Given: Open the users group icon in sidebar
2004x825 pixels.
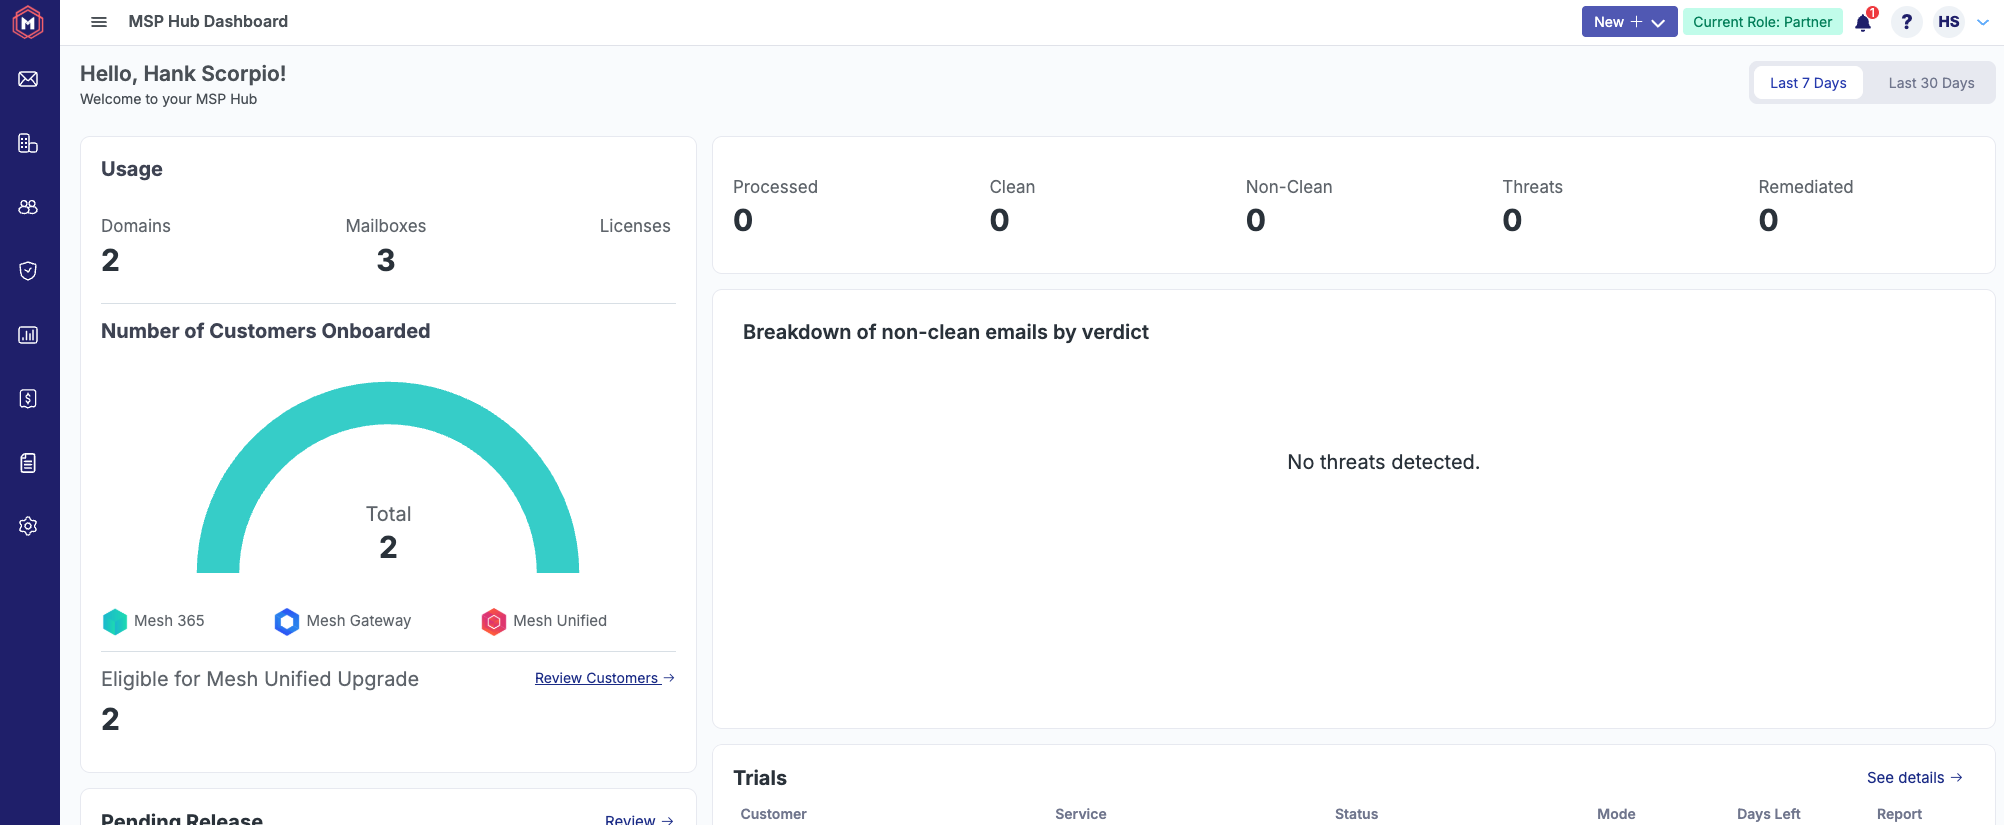Looking at the screenshot, I should click(28, 207).
